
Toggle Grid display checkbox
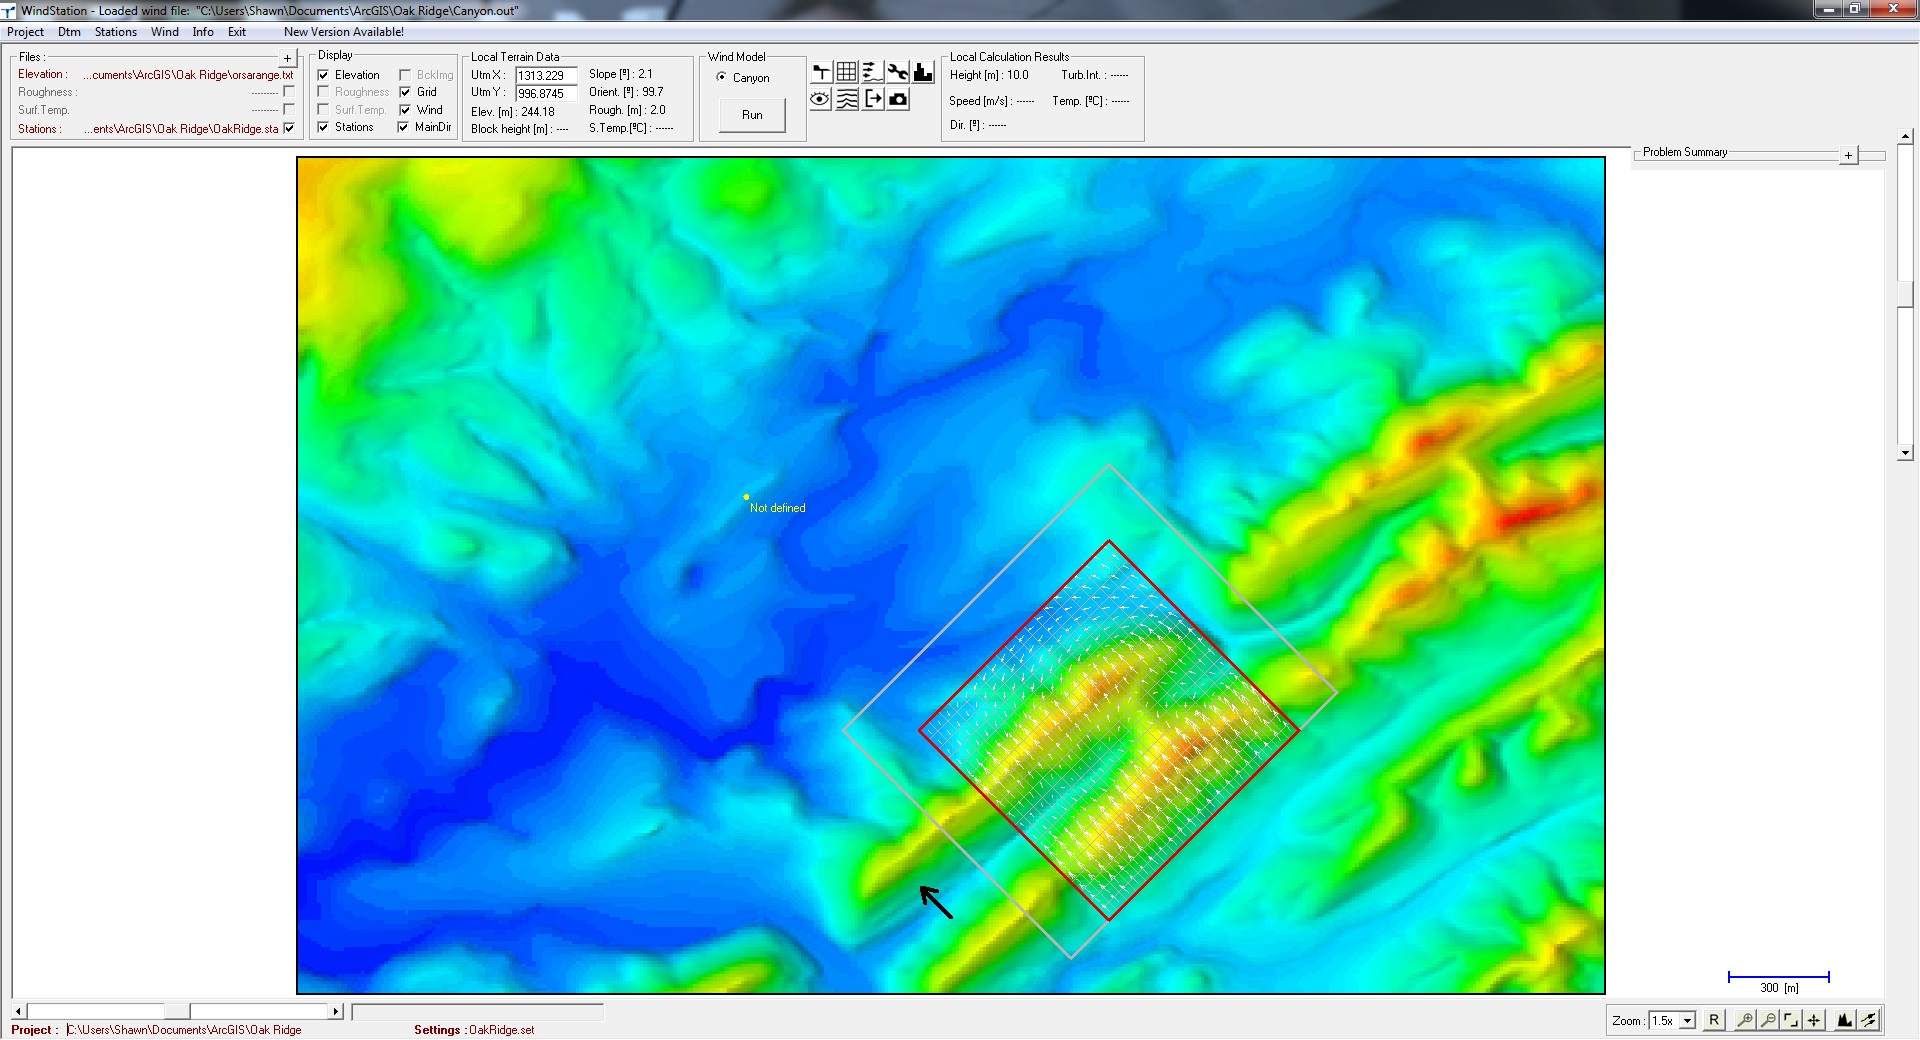tap(404, 92)
